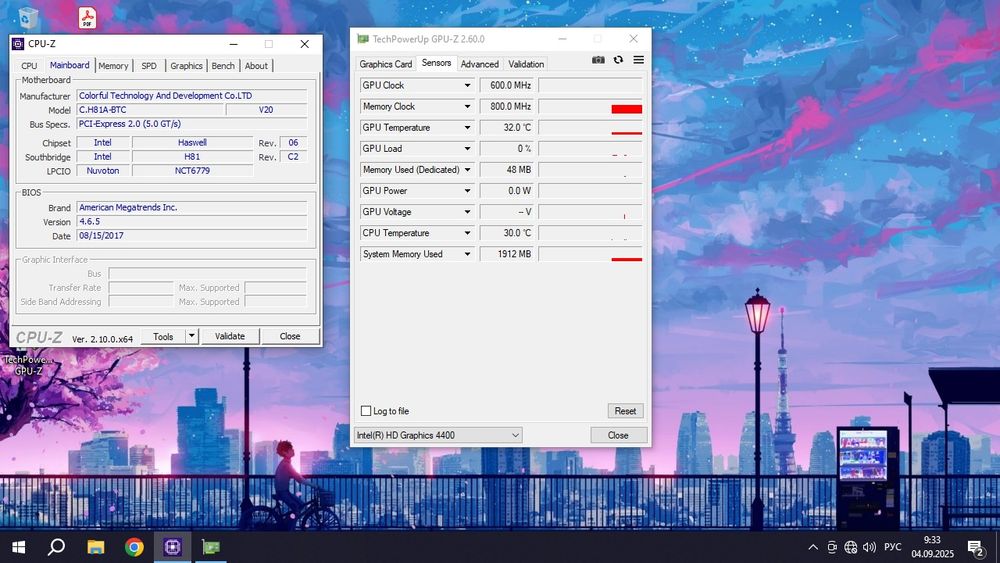This screenshot has height=563, width=1000.
Task: Click the GPU-Z refresh icon
Action: pos(618,60)
